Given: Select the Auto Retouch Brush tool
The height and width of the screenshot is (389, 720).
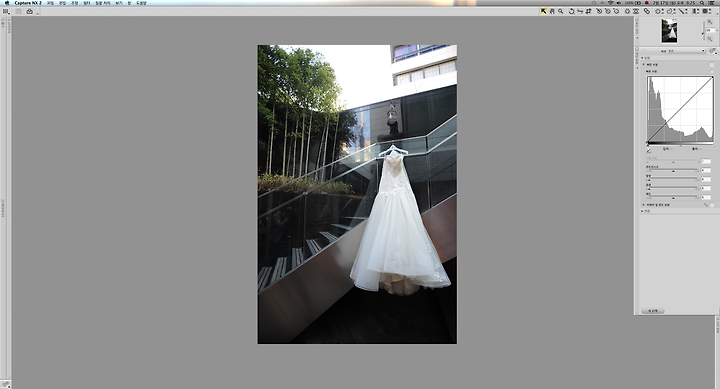Looking at the screenshot, I should pyautogui.click(x=647, y=11).
